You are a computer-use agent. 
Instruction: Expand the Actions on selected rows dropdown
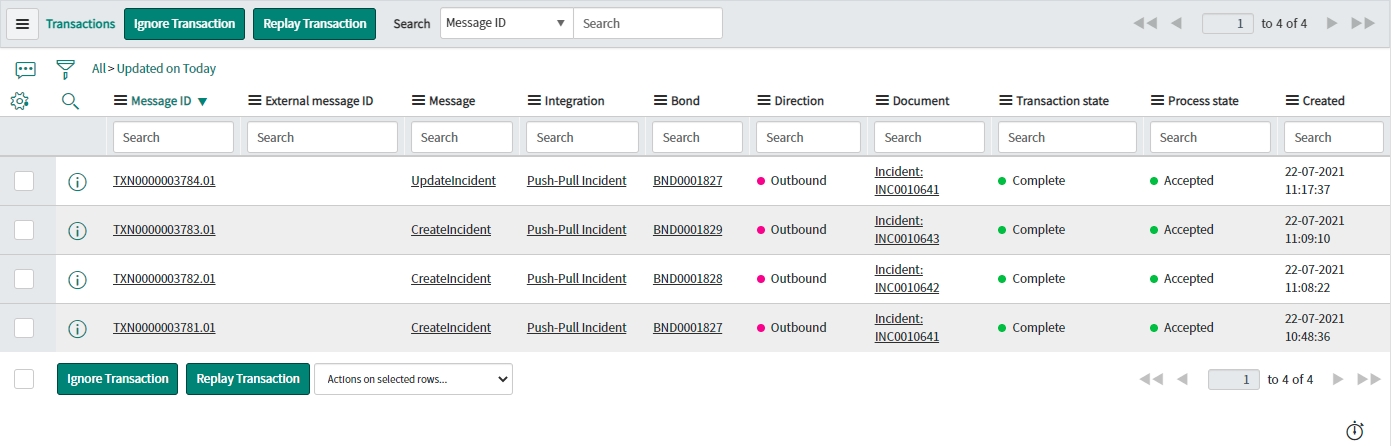413,379
